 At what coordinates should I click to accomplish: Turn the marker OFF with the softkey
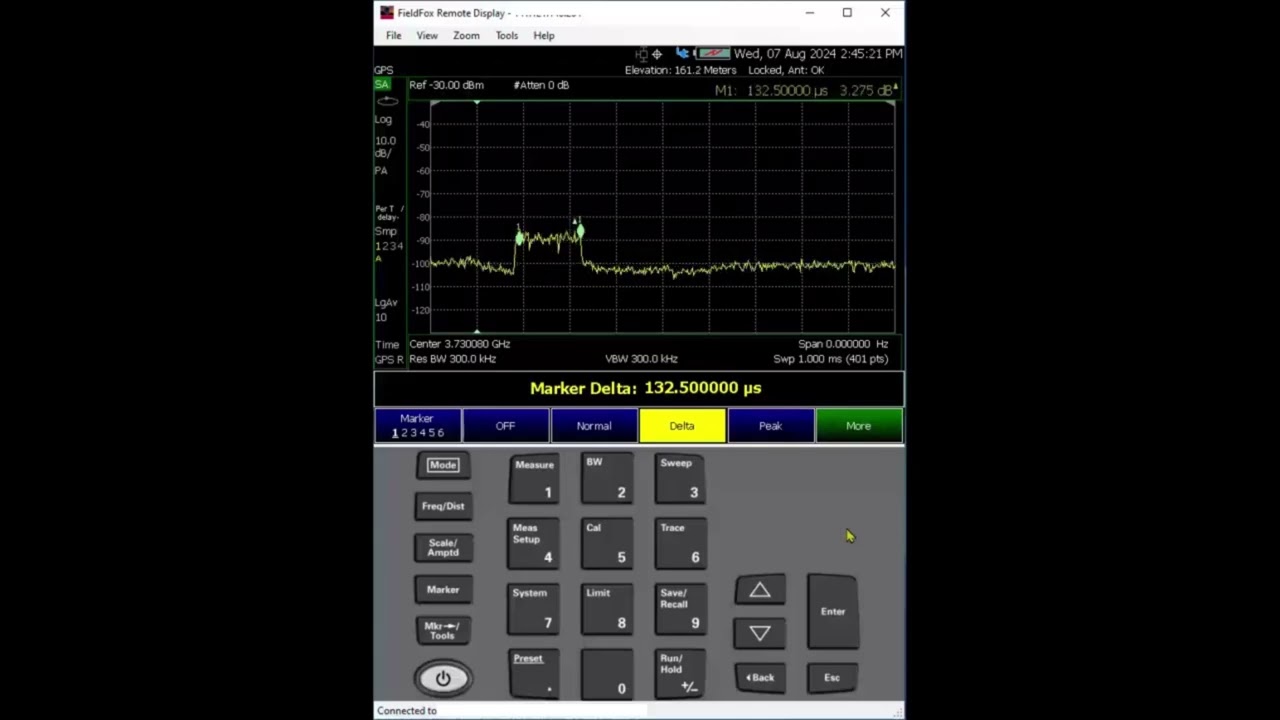click(x=505, y=426)
